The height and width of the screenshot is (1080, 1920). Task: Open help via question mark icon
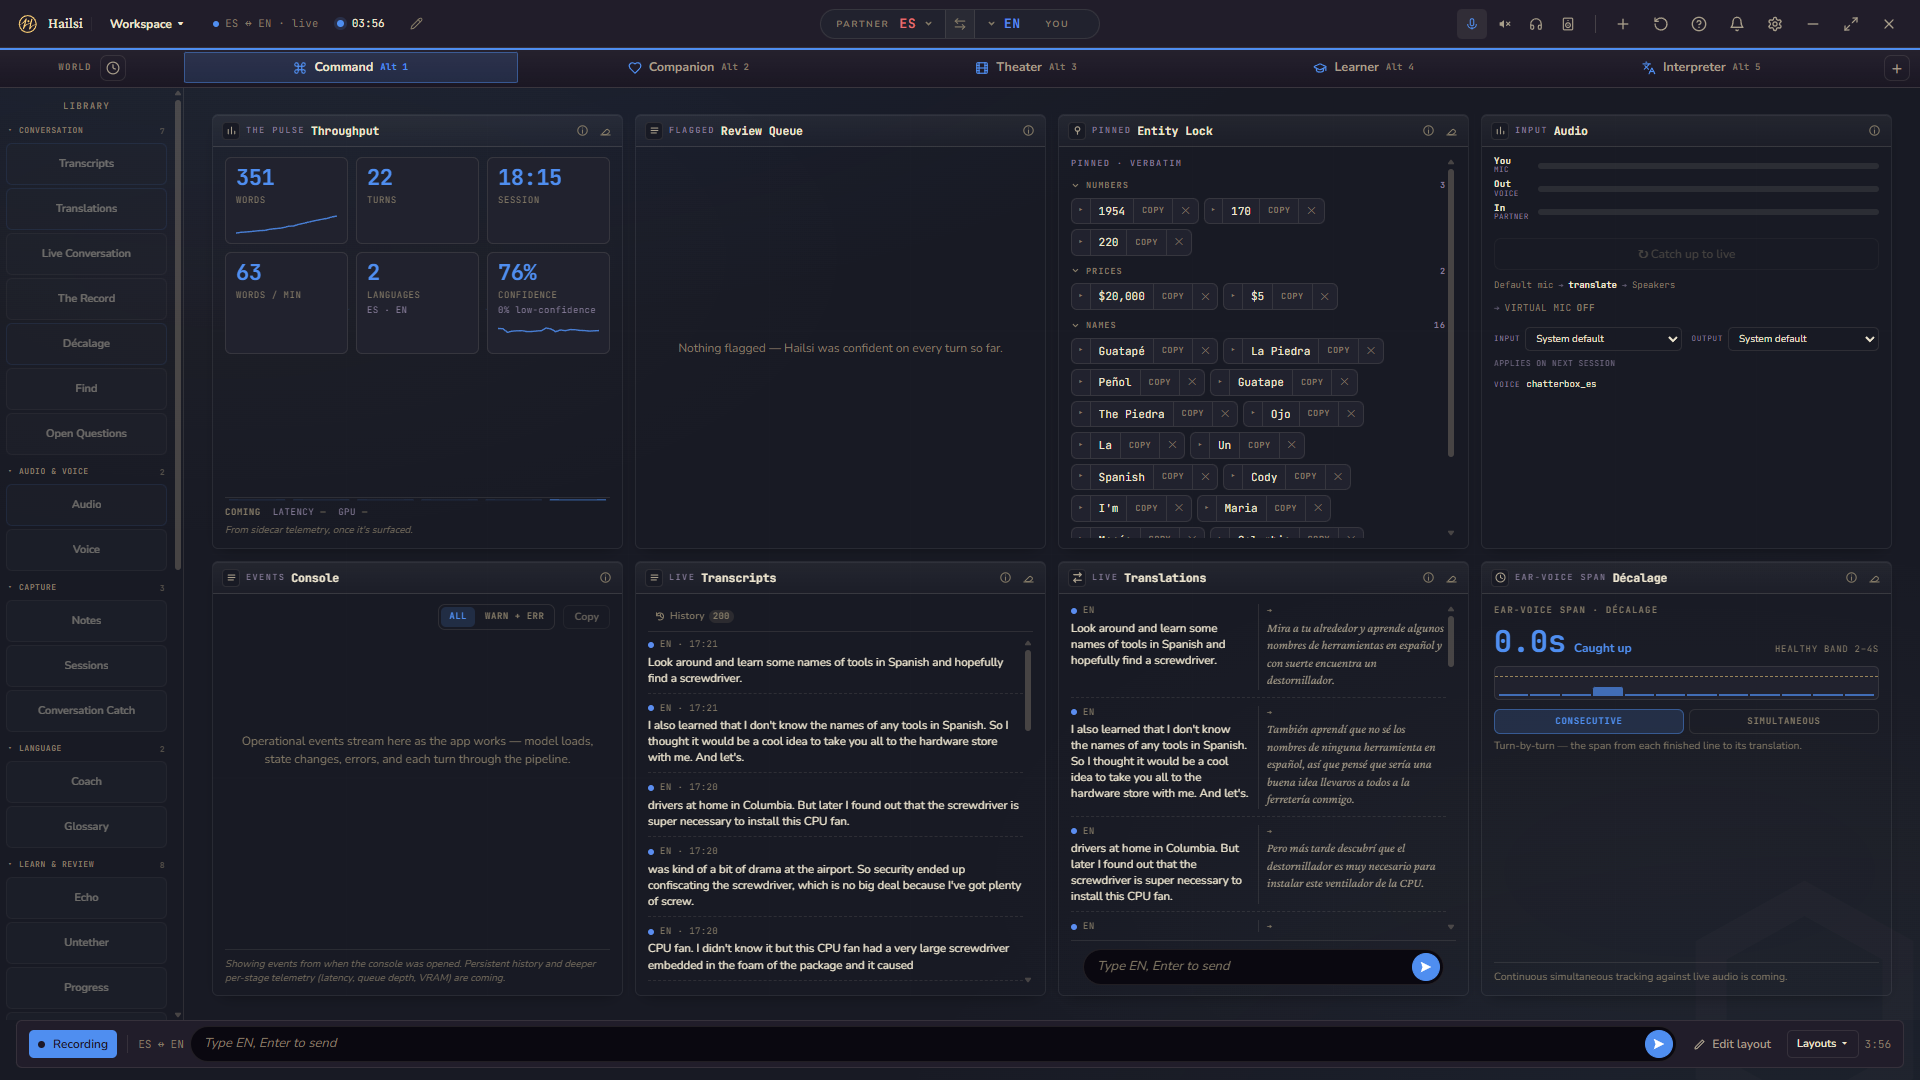click(1699, 24)
